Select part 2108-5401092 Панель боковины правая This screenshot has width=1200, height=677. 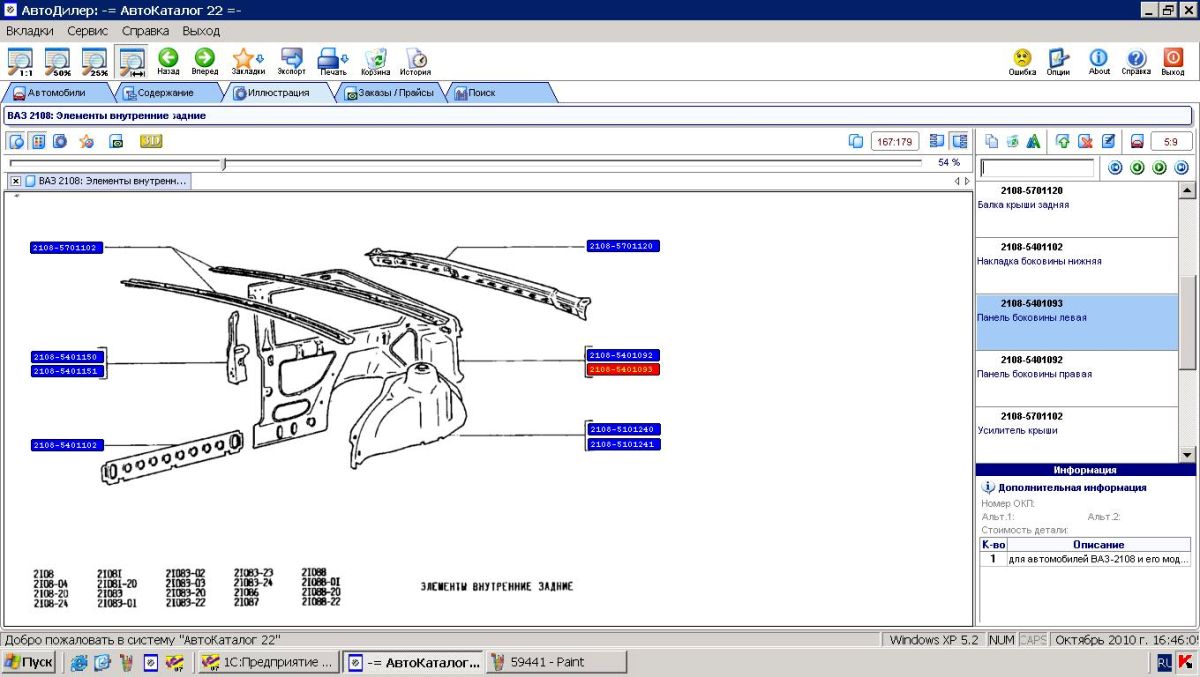tap(1077, 378)
